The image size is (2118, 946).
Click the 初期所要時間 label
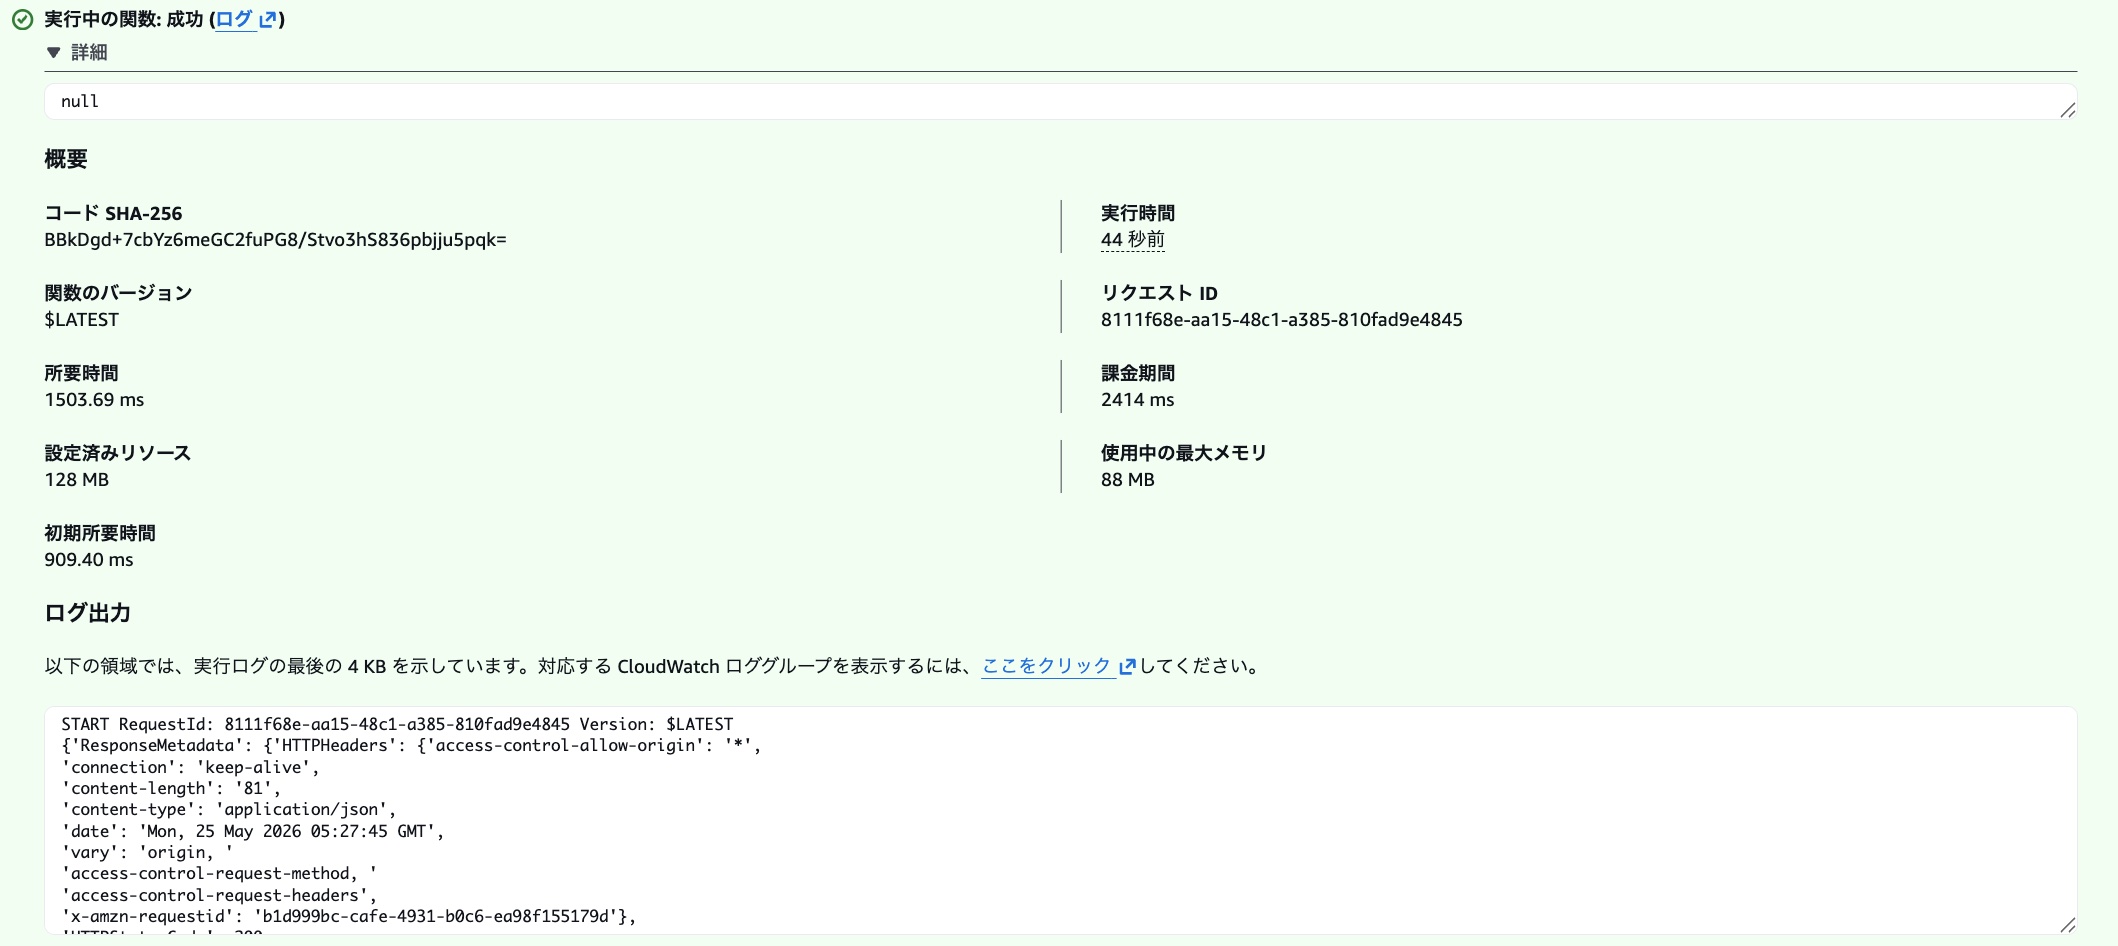(x=100, y=533)
